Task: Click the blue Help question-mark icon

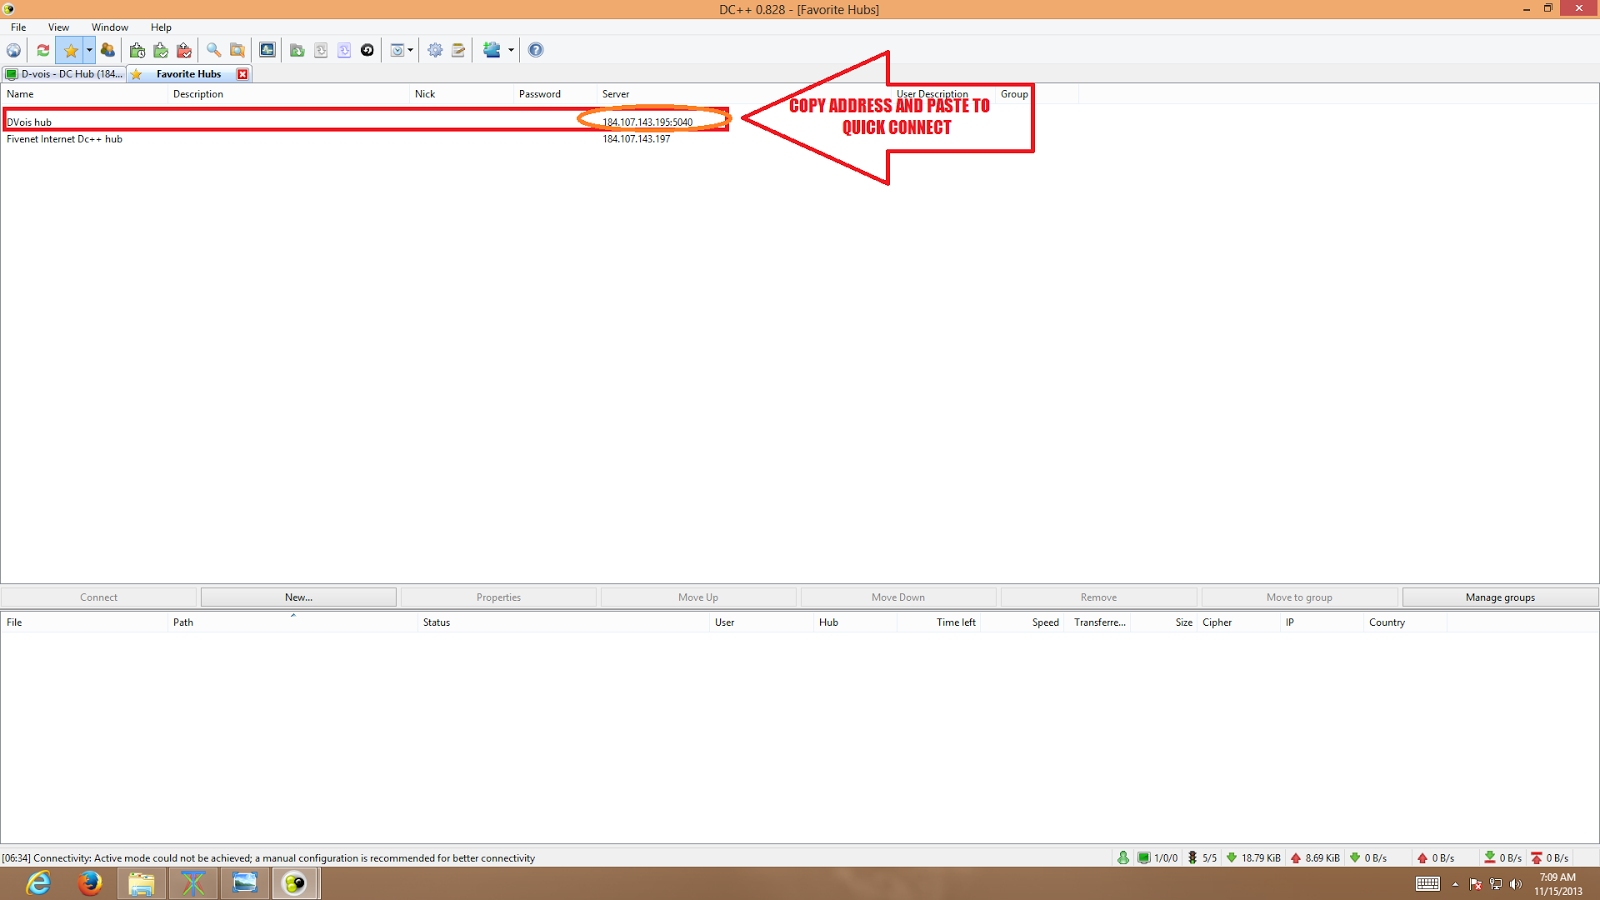Action: point(536,50)
